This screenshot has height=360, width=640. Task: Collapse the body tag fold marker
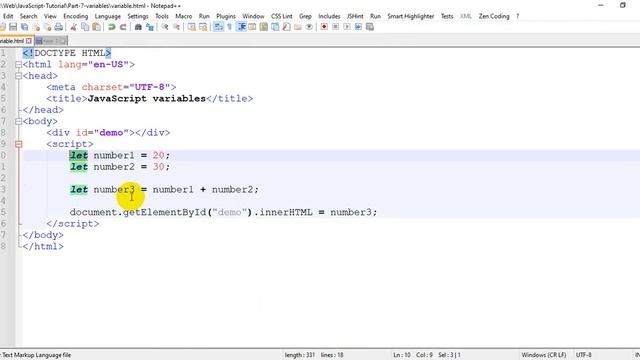tap(18, 121)
